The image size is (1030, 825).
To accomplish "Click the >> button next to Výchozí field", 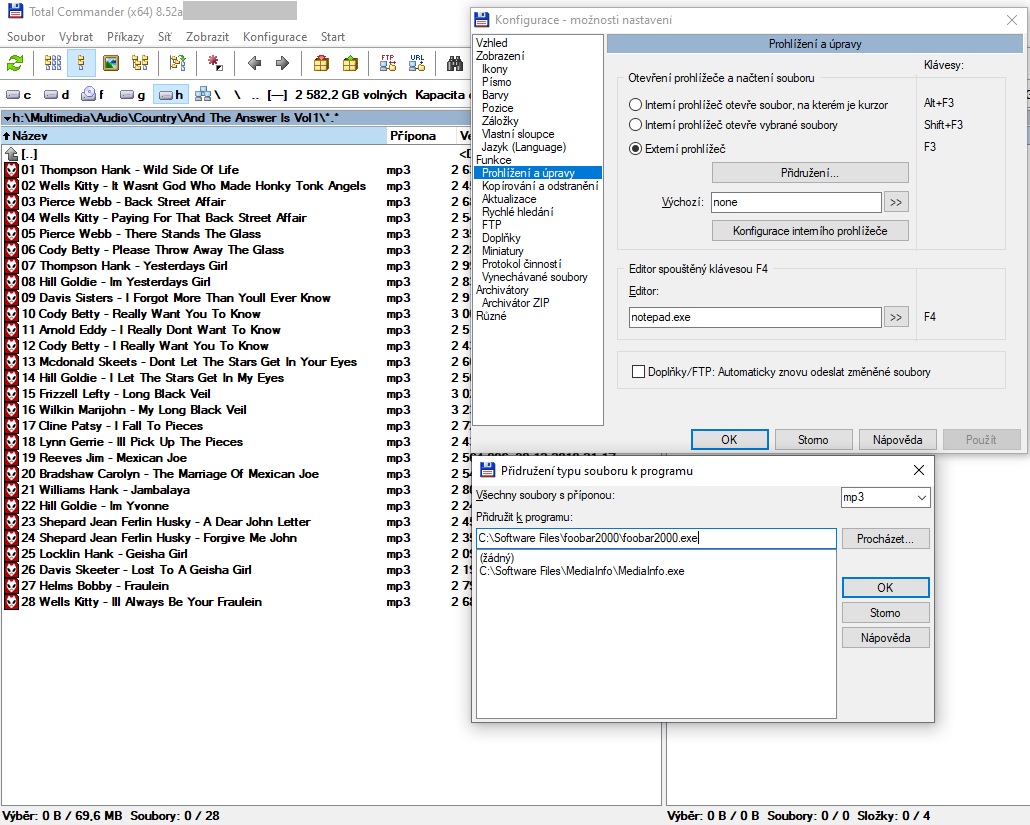I will (895, 202).
